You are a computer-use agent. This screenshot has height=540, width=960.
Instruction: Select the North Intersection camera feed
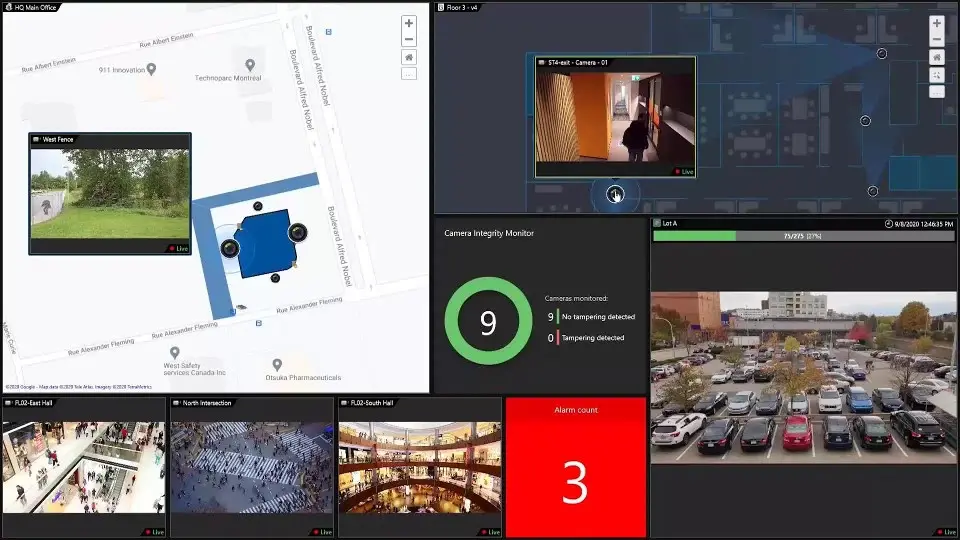[x=251, y=467]
